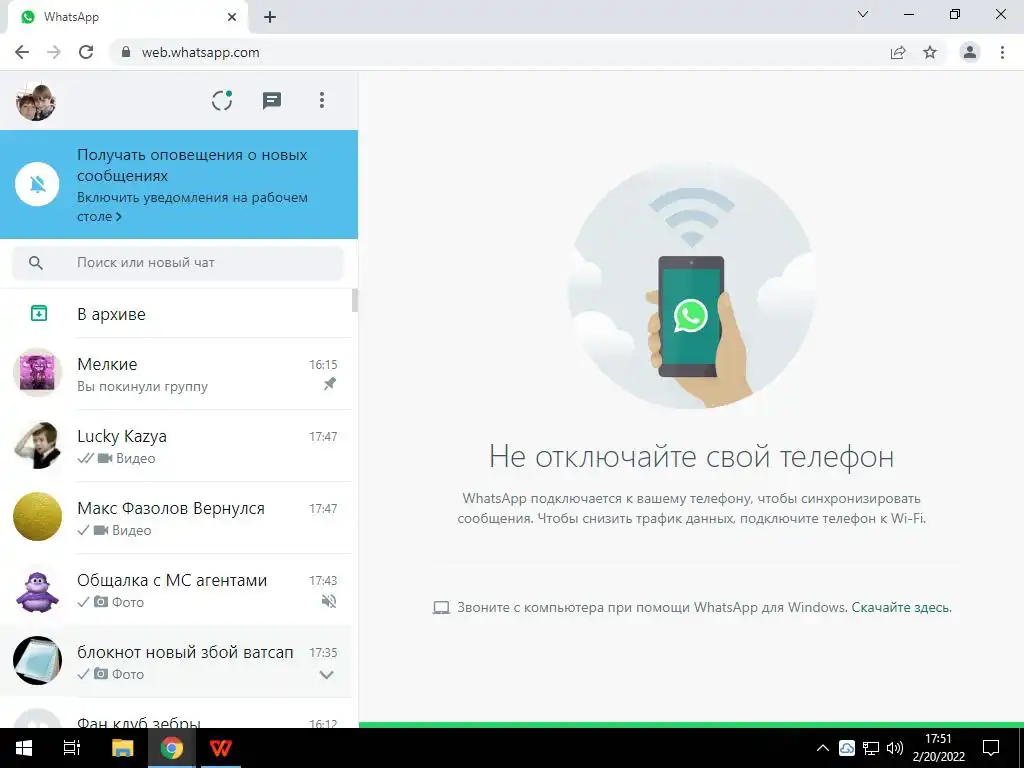Click the muted speaker icon on Общалка chat
Image resolution: width=1024 pixels, height=768 pixels.
pos(329,601)
